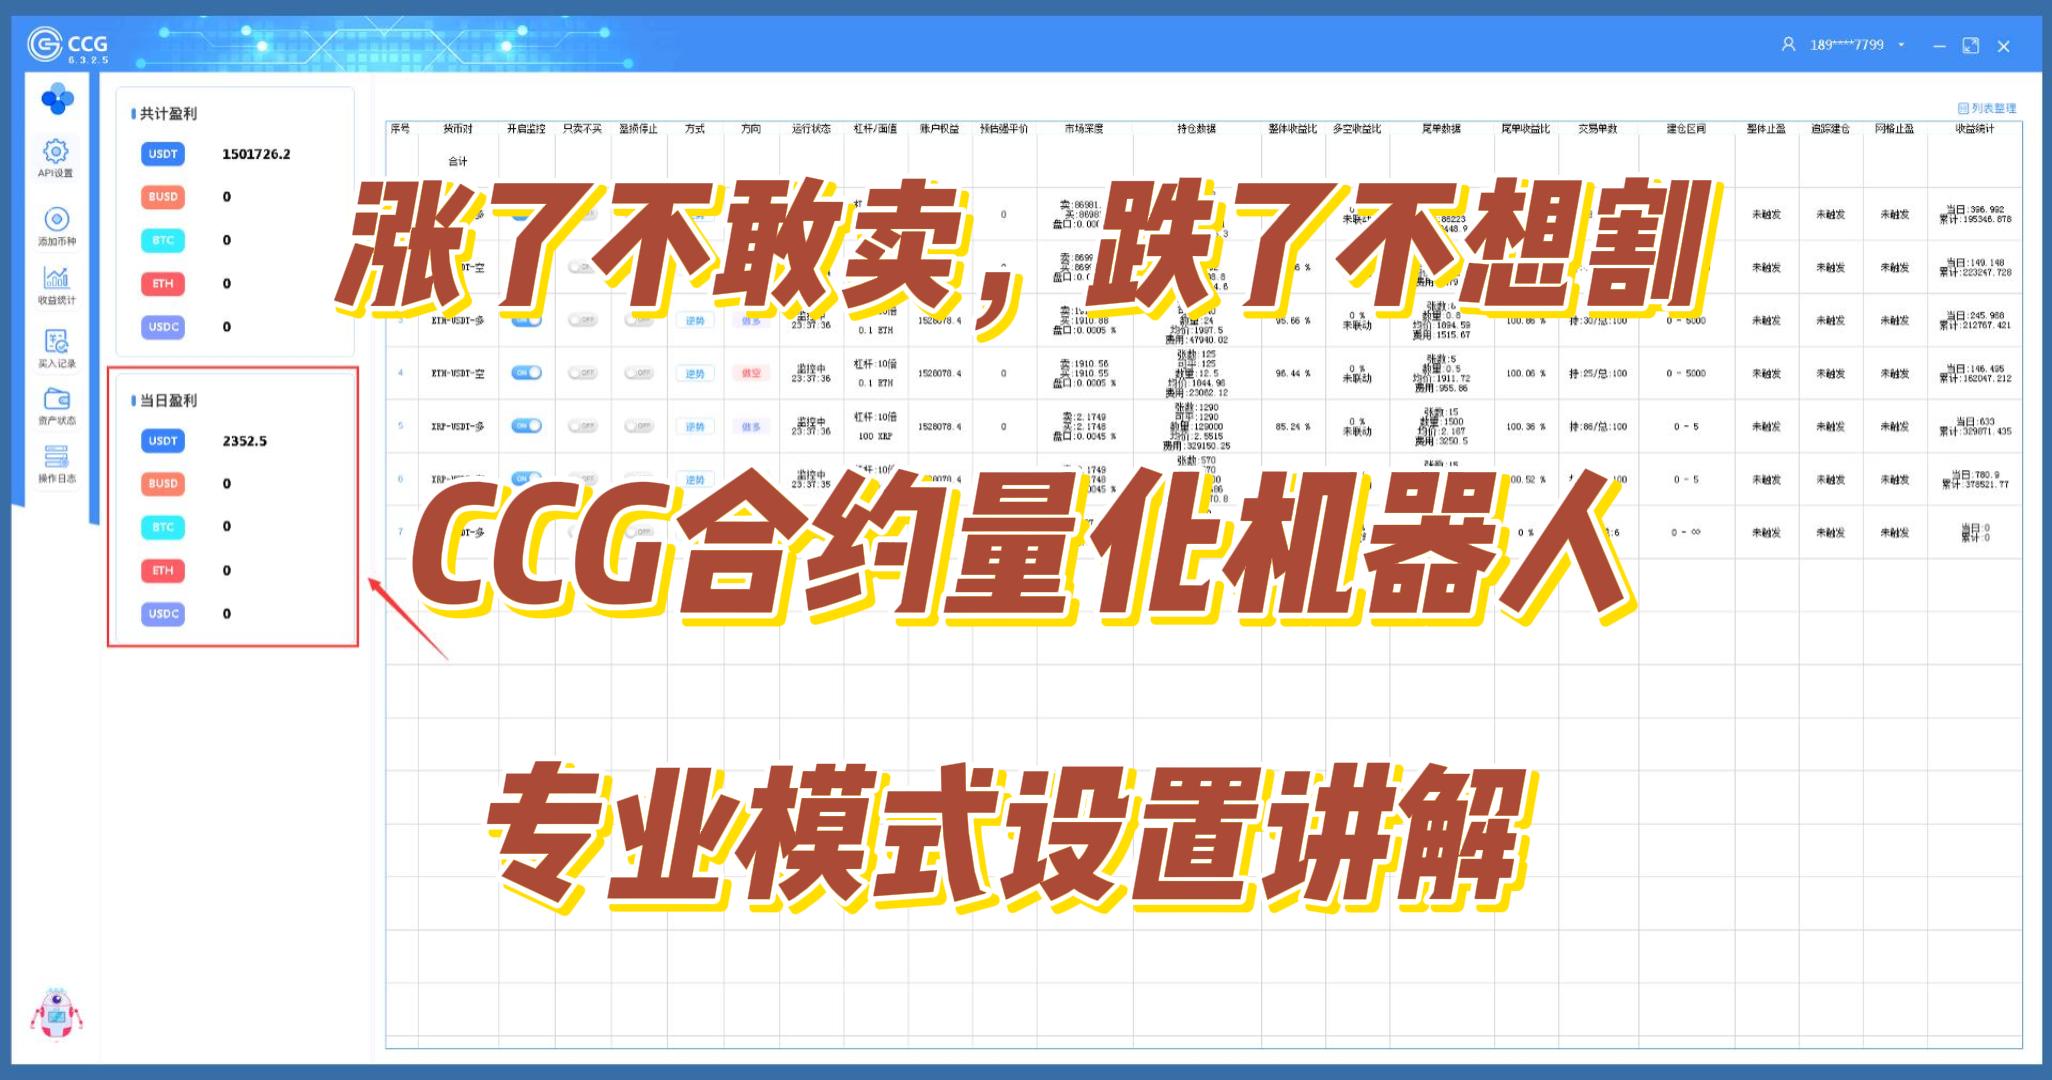Open API设置 in the sidebar
This screenshot has width=2052, height=1080.
click(x=56, y=158)
